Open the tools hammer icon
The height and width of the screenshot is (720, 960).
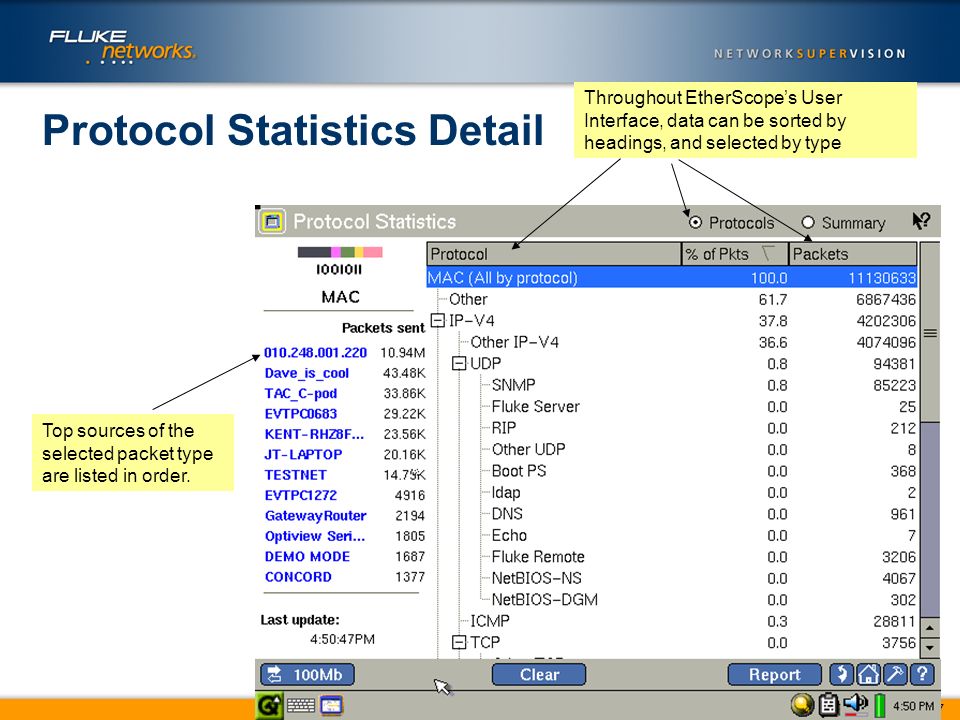click(894, 674)
